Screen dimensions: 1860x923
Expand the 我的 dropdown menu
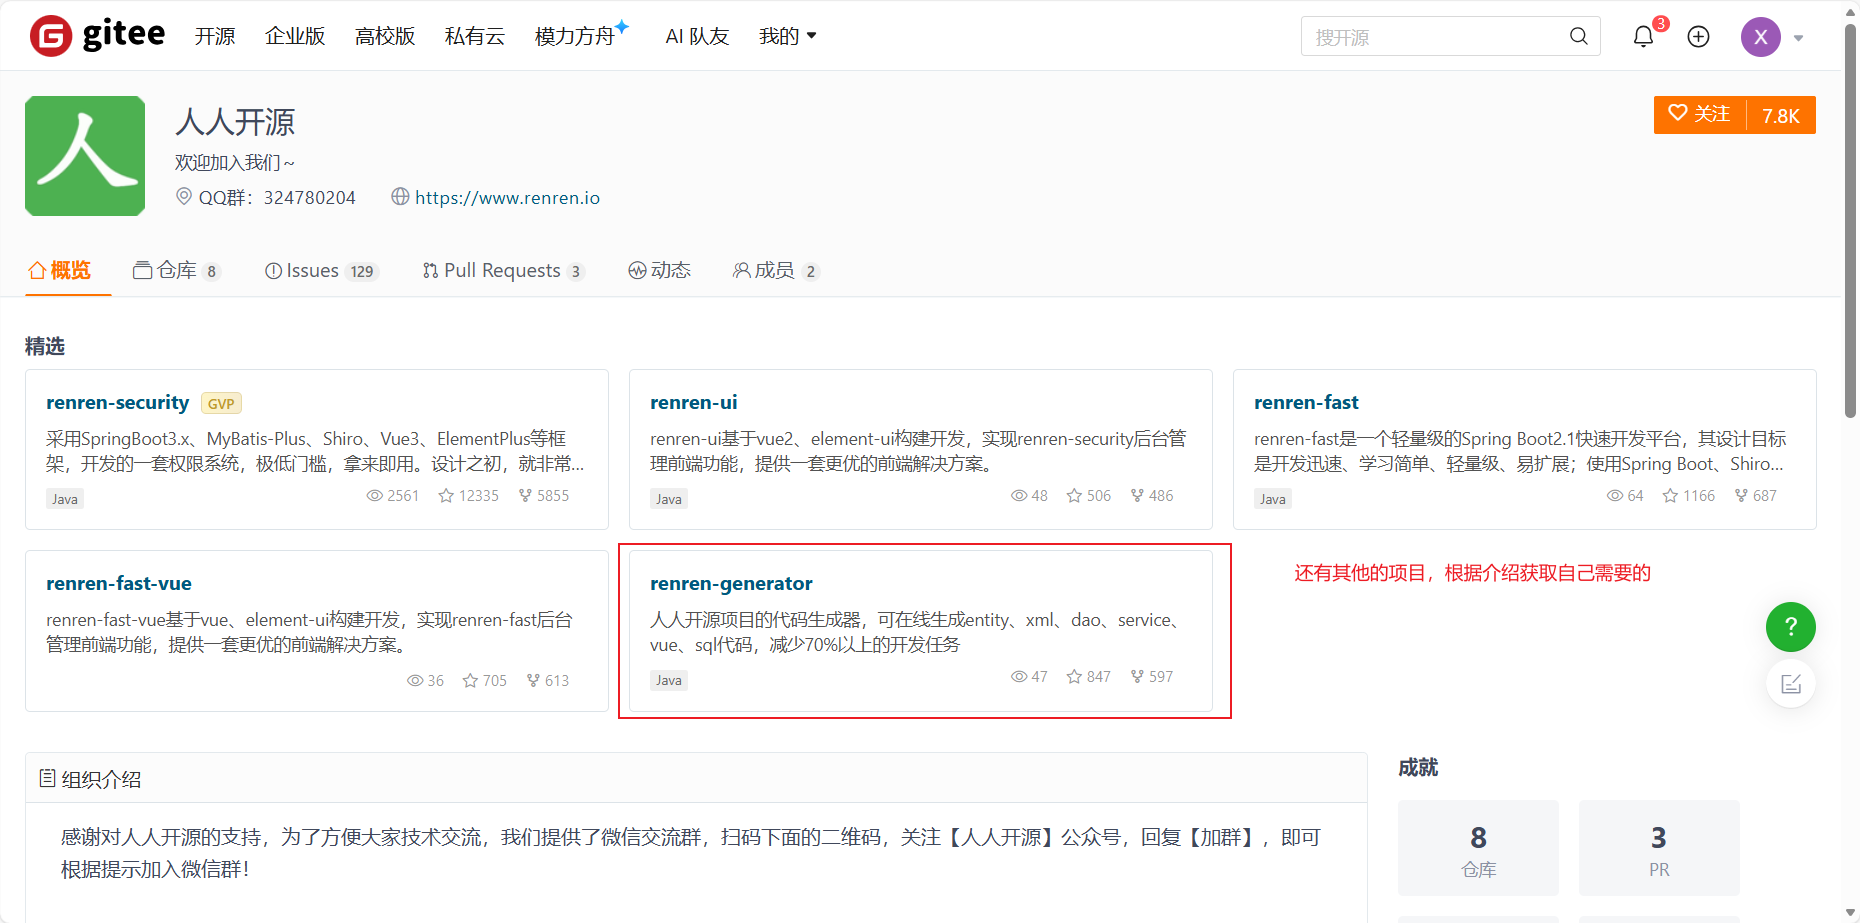point(788,36)
